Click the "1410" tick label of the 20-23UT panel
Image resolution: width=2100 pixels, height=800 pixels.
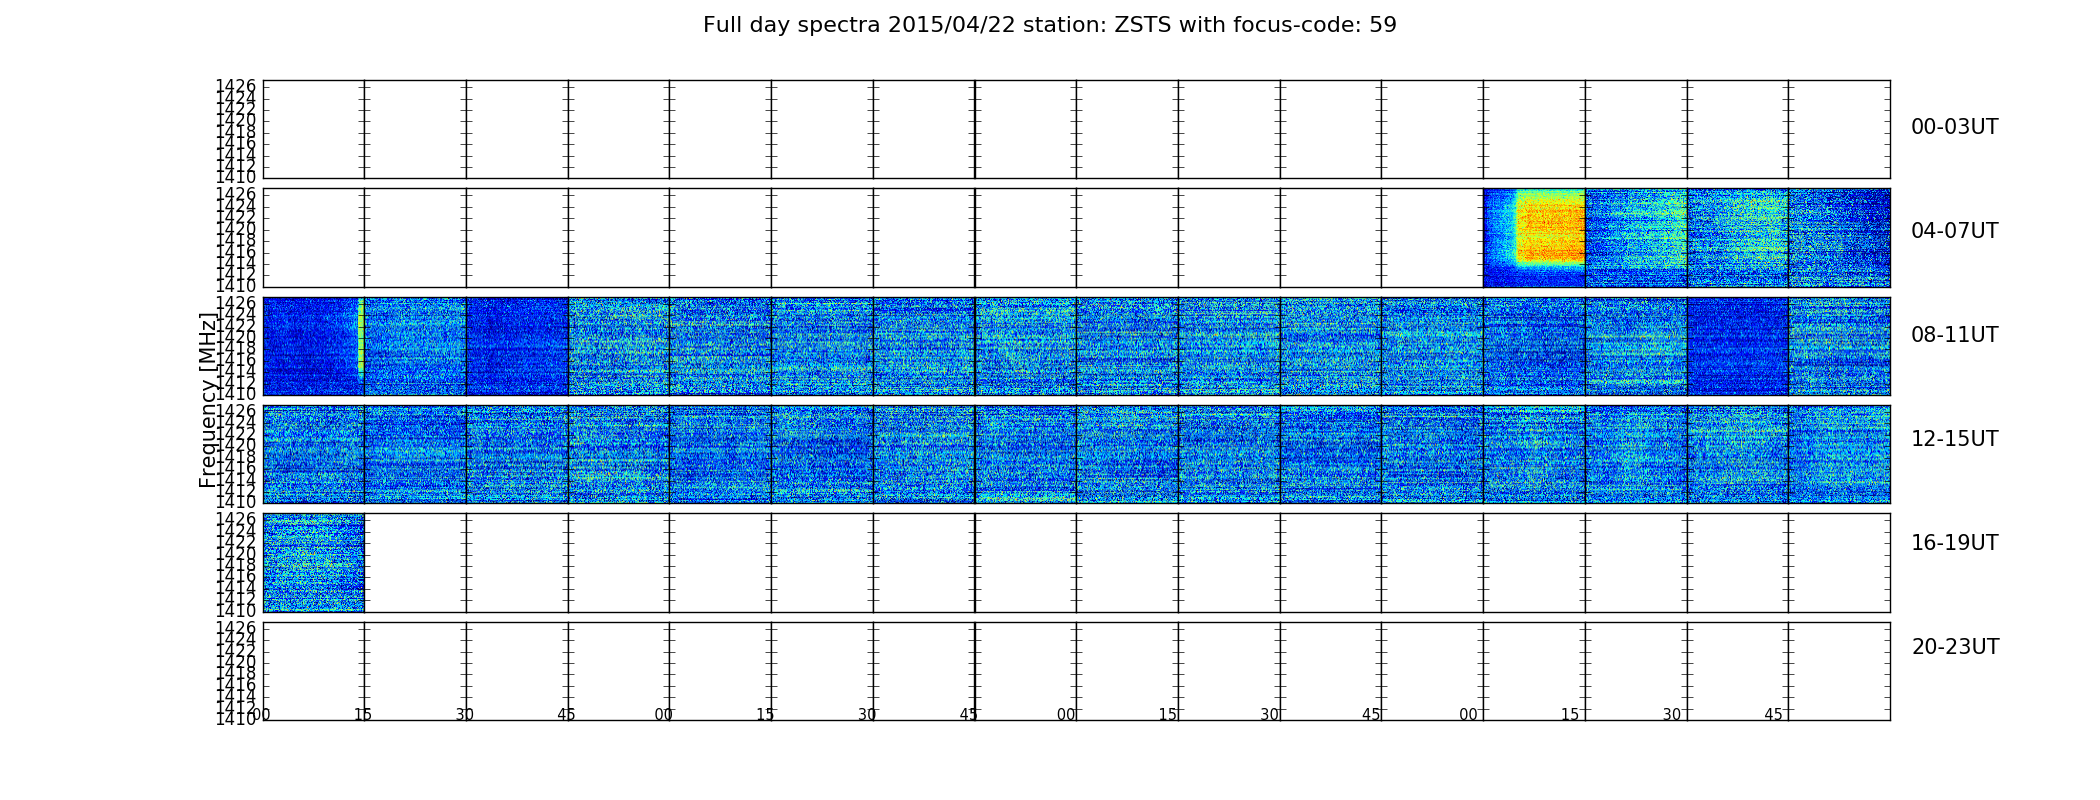coord(236,718)
